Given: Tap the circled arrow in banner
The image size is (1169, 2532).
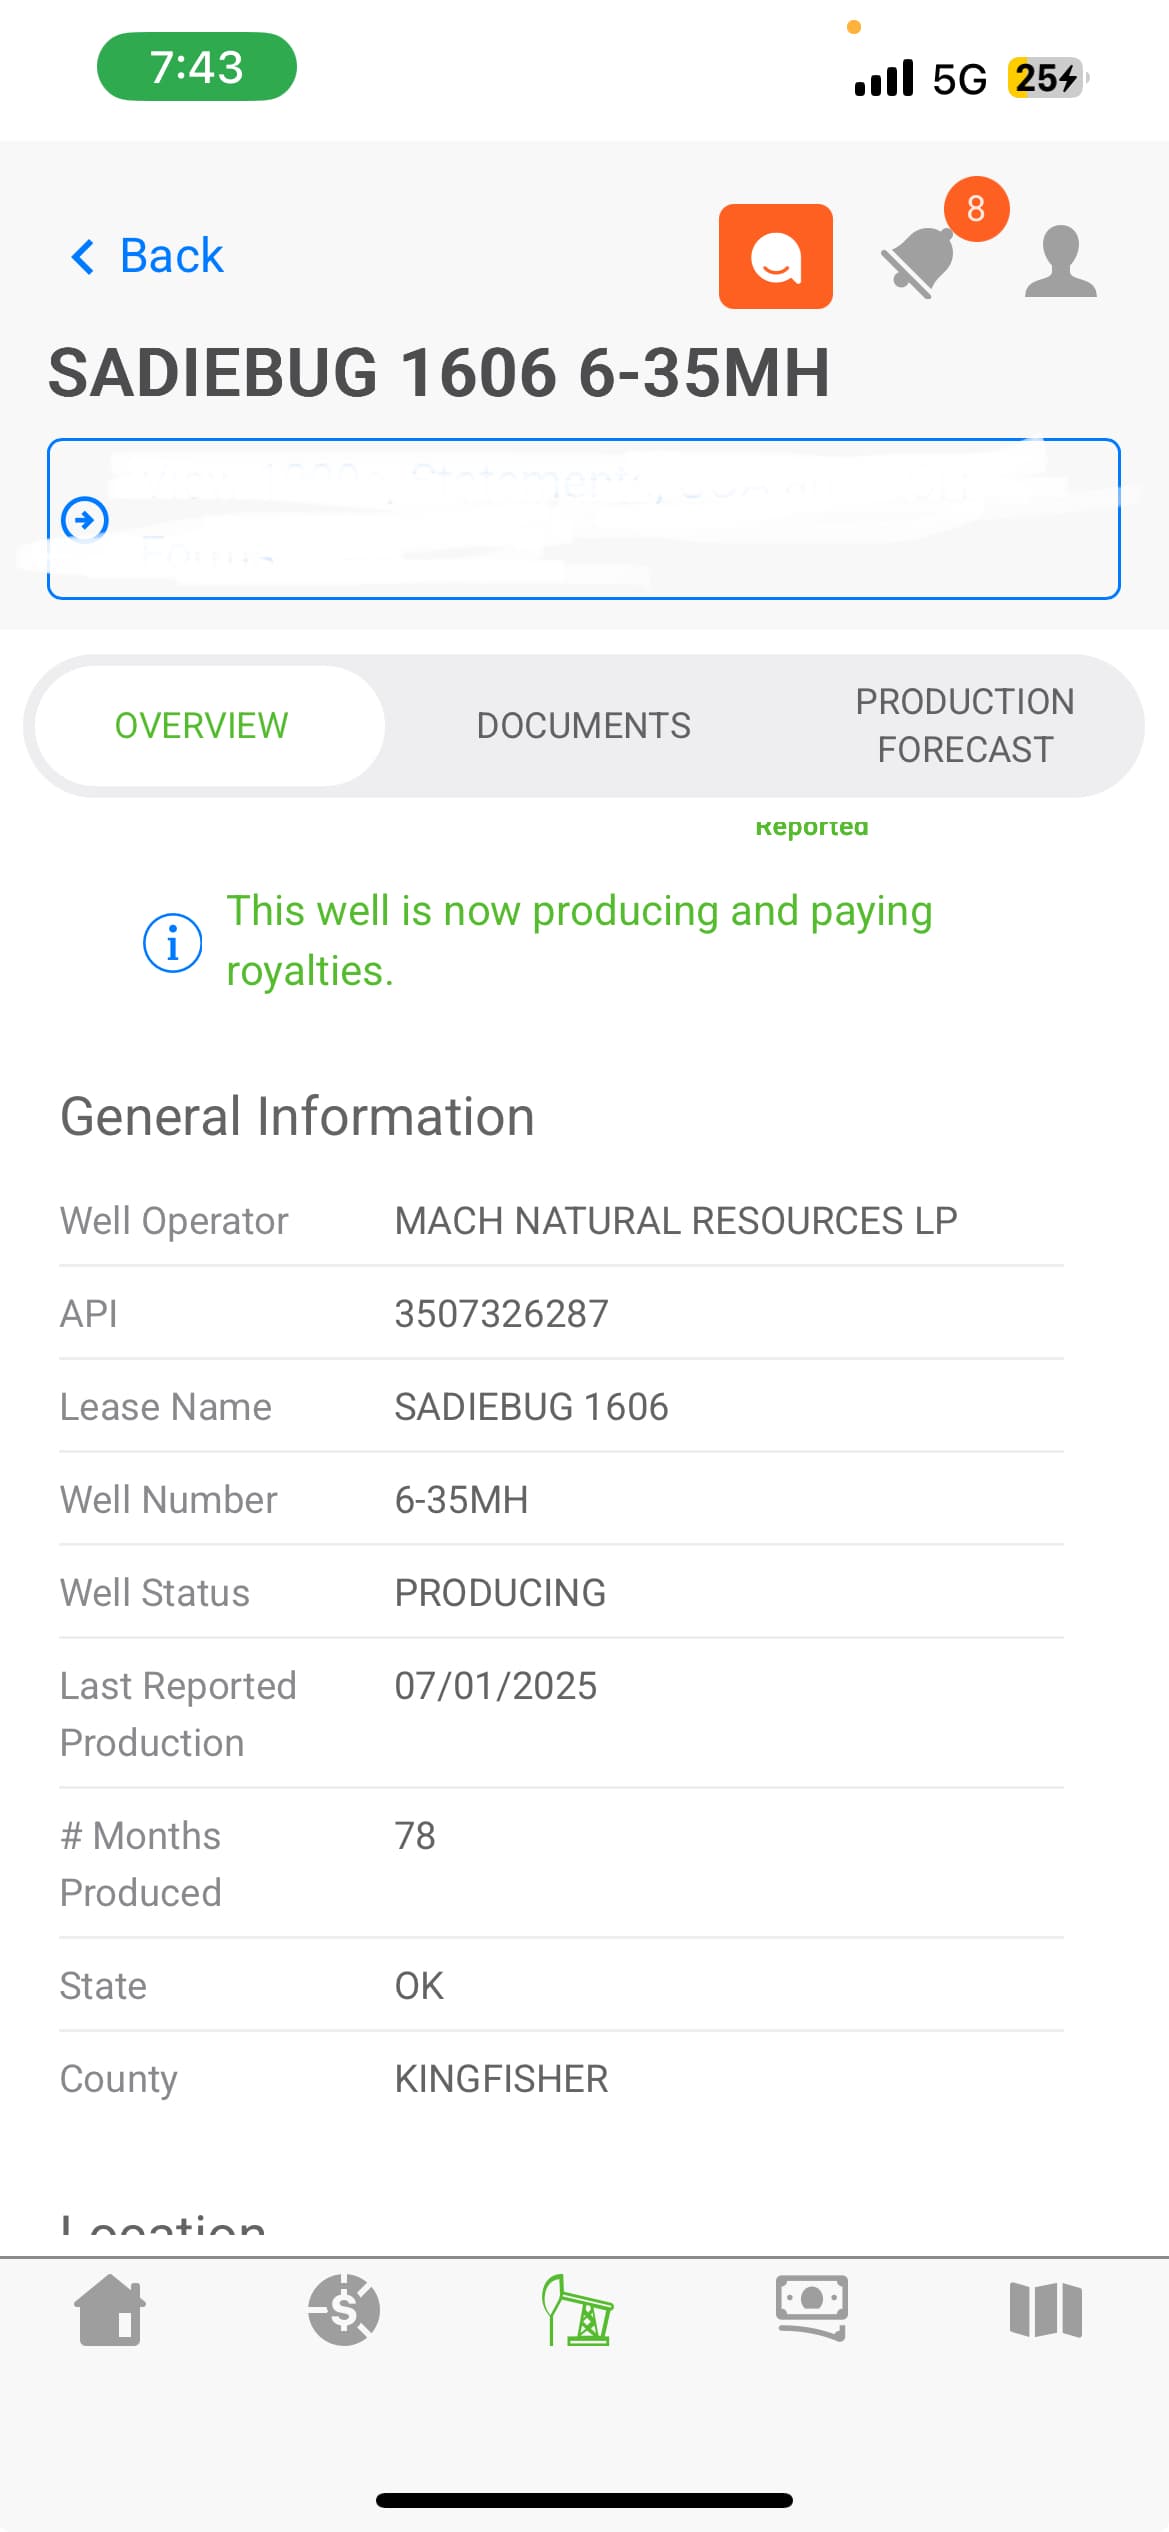Looking at the screenshot, I should (x=85, y=519).
